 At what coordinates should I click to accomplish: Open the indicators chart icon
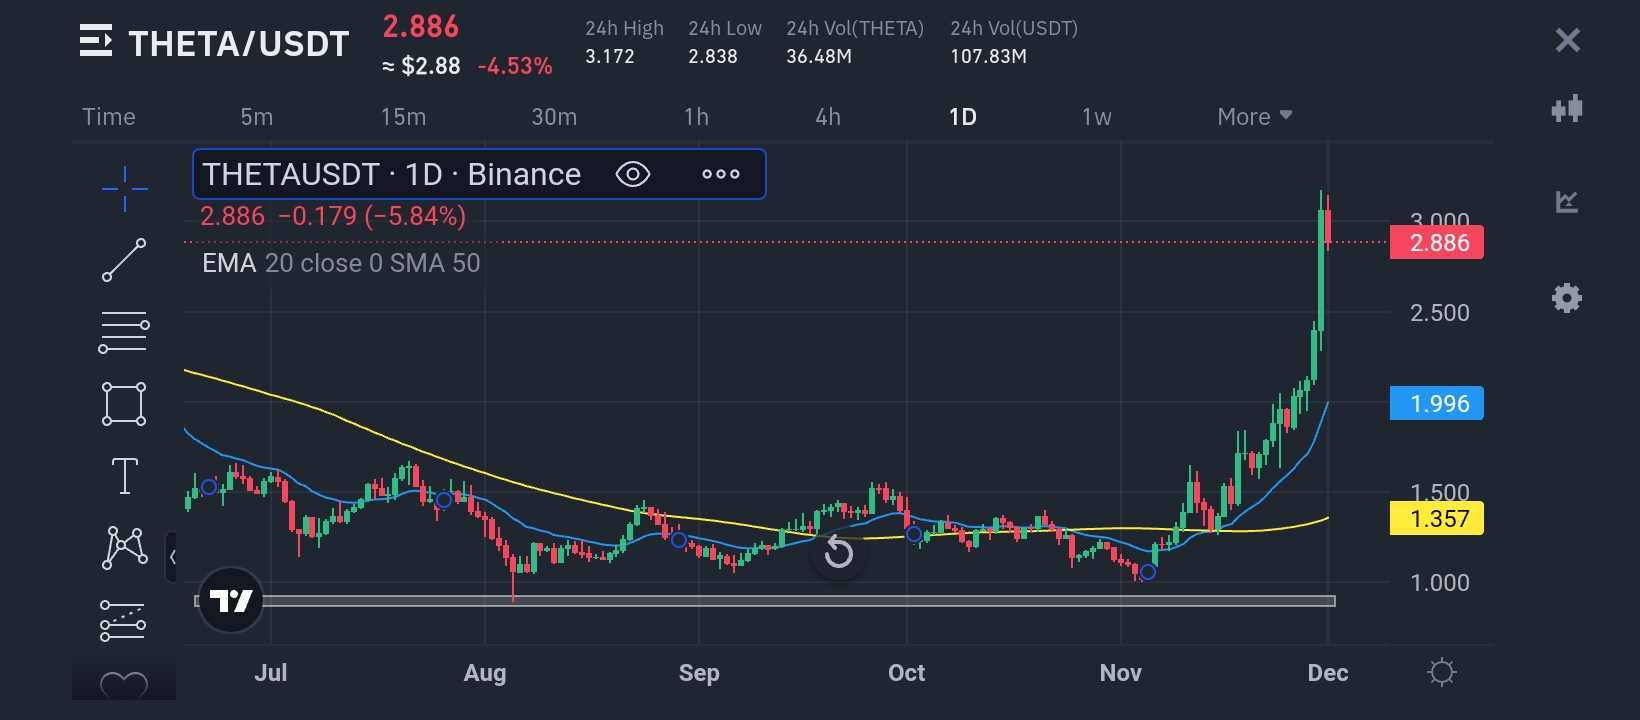1567,202
